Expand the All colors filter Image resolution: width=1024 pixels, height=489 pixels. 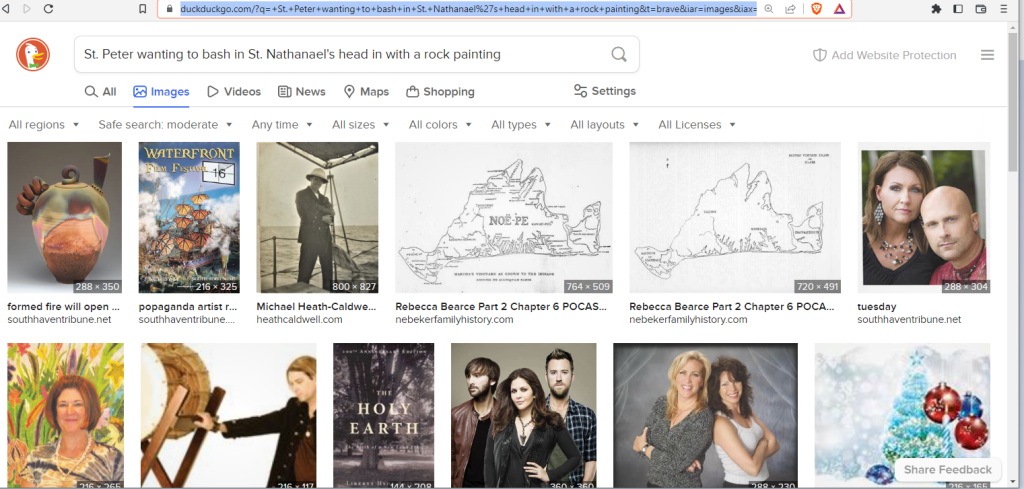click(x=440, y=125)
